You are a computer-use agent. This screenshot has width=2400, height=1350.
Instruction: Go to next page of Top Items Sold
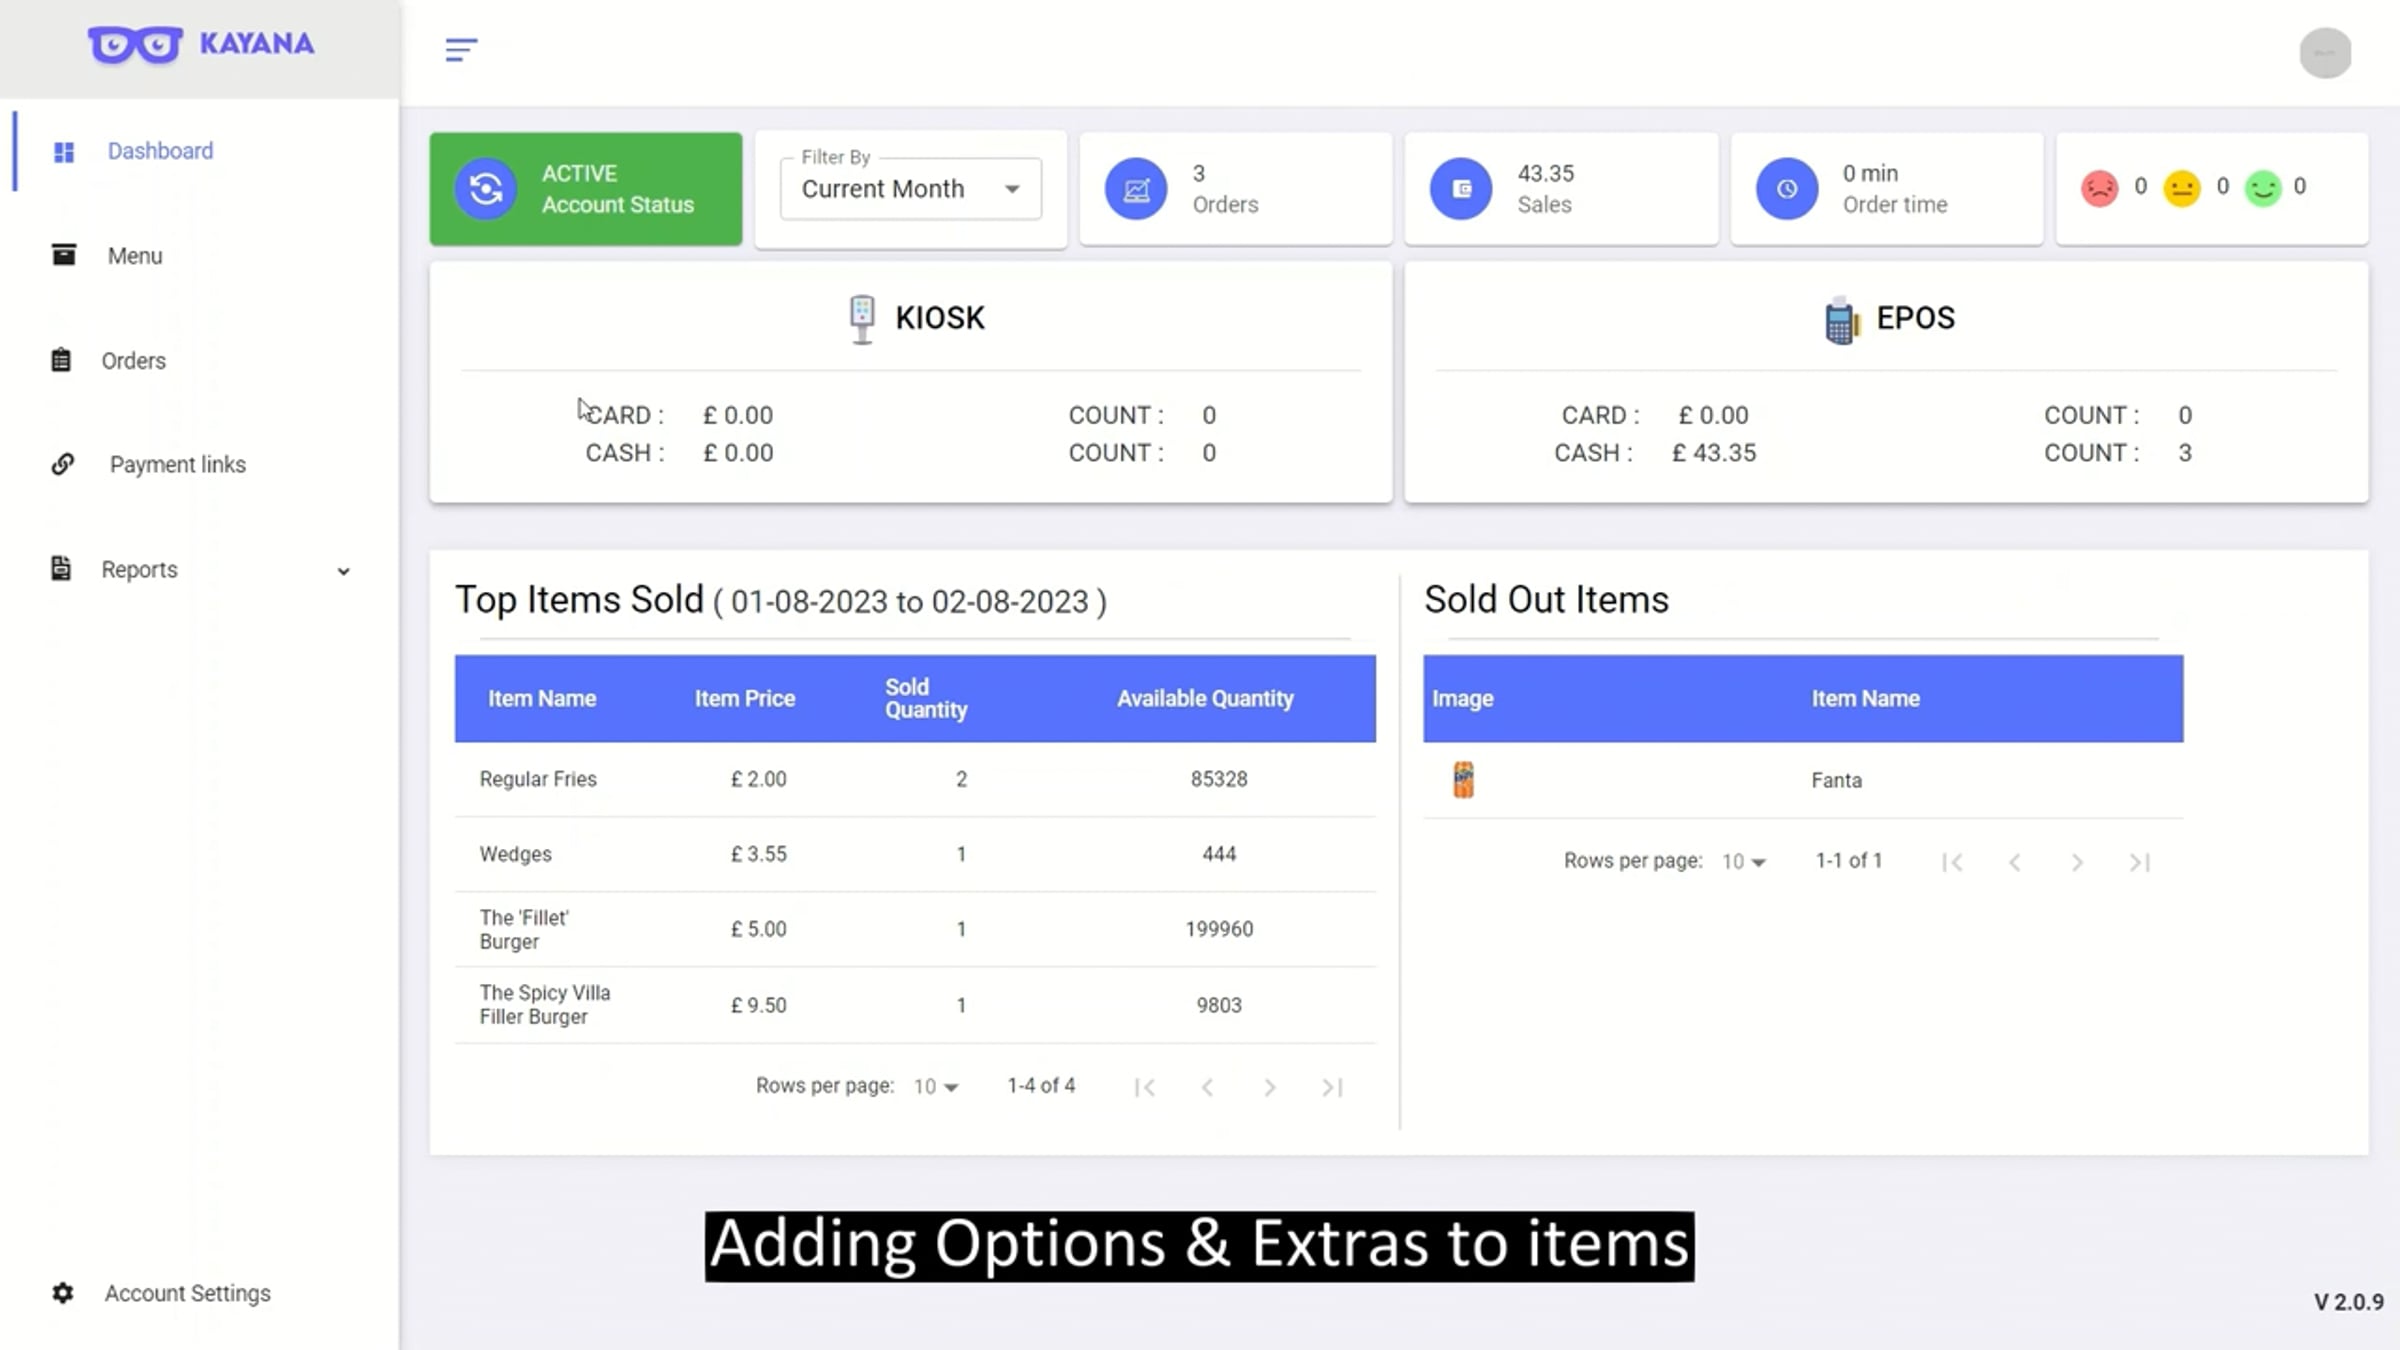click(1269, 1088)
